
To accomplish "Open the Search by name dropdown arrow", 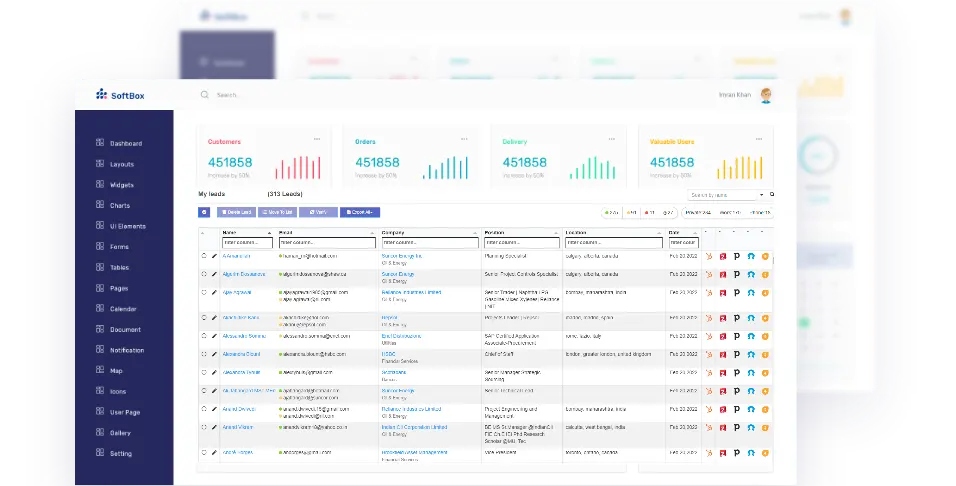I will click(x=762, y=195).
